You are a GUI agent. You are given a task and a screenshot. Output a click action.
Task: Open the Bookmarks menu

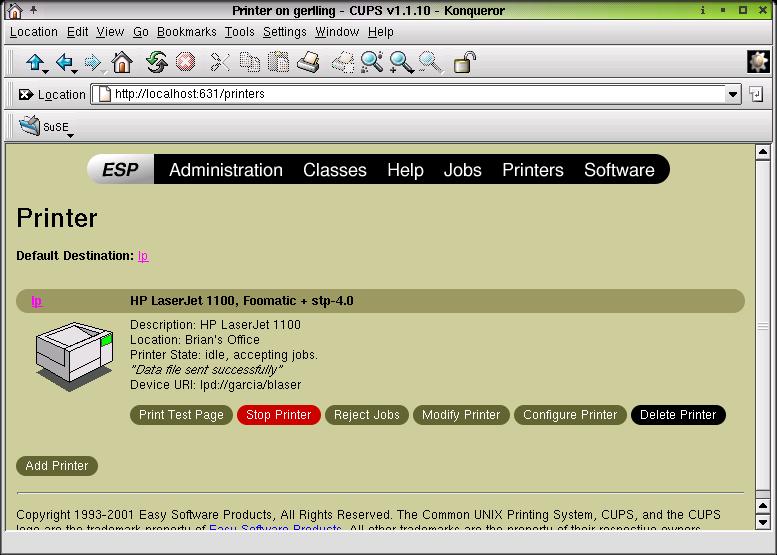click(x=186, y=32)
